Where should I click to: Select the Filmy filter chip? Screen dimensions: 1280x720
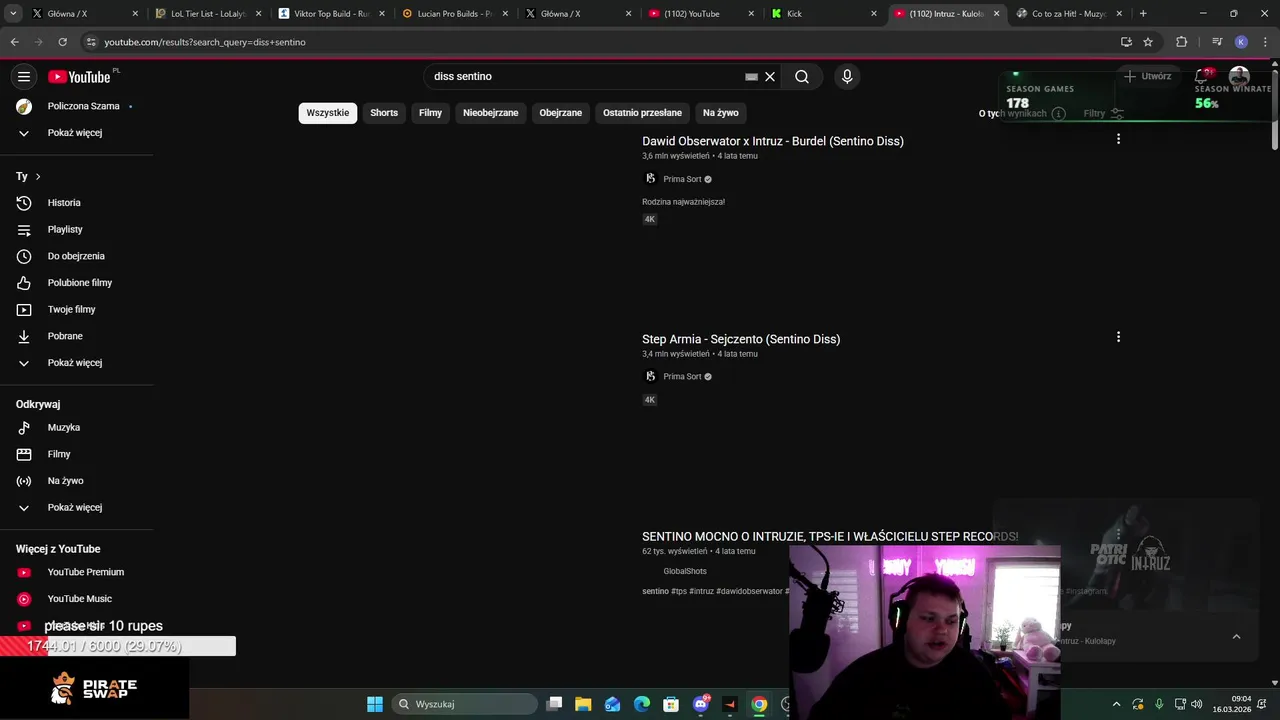click(x=430, y=113)
